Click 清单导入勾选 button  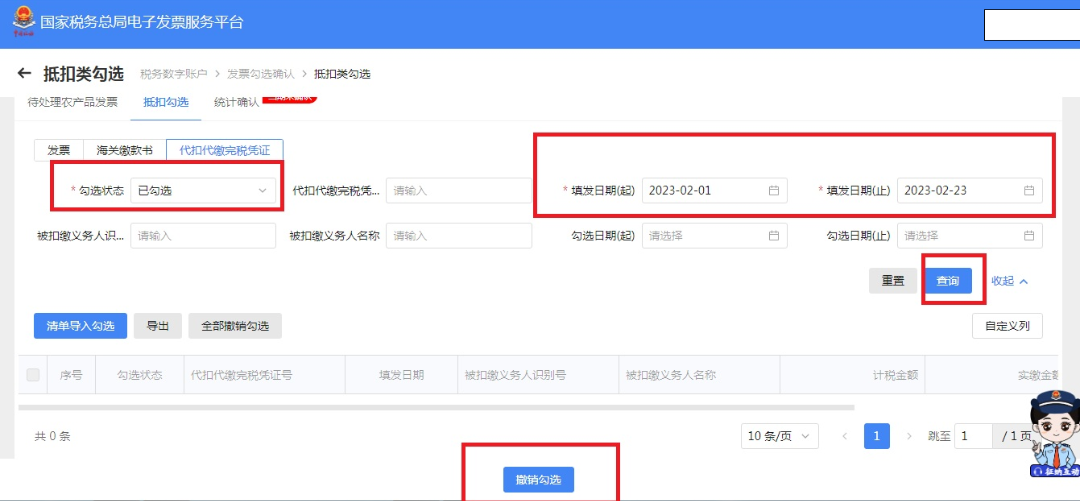(81, 326)
